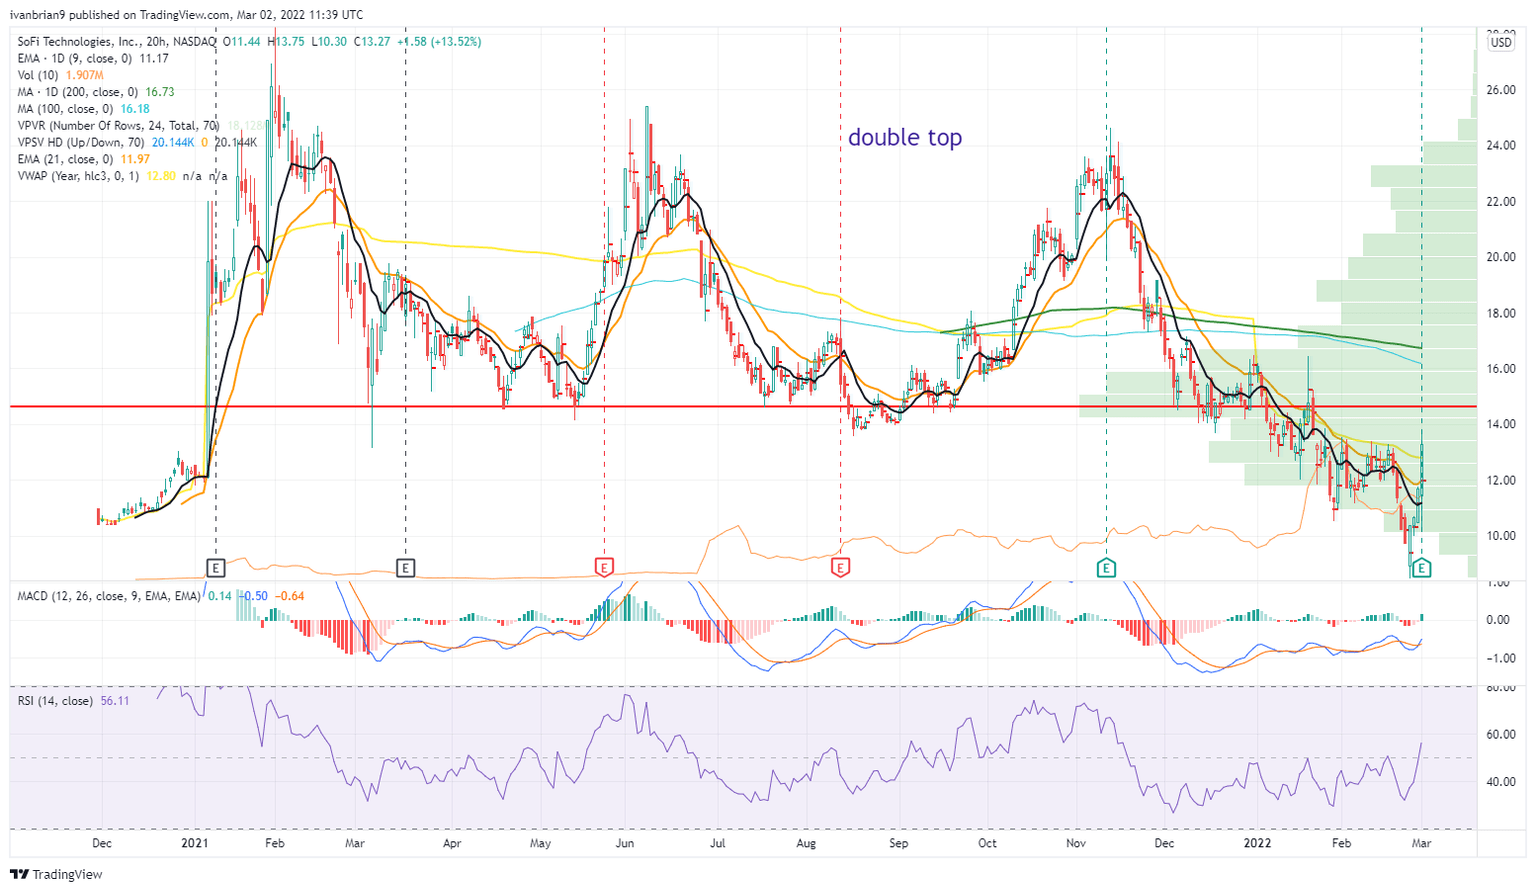
Task: Click the MA 1D (200, close, 0) indicator legend
Action: 76,92
